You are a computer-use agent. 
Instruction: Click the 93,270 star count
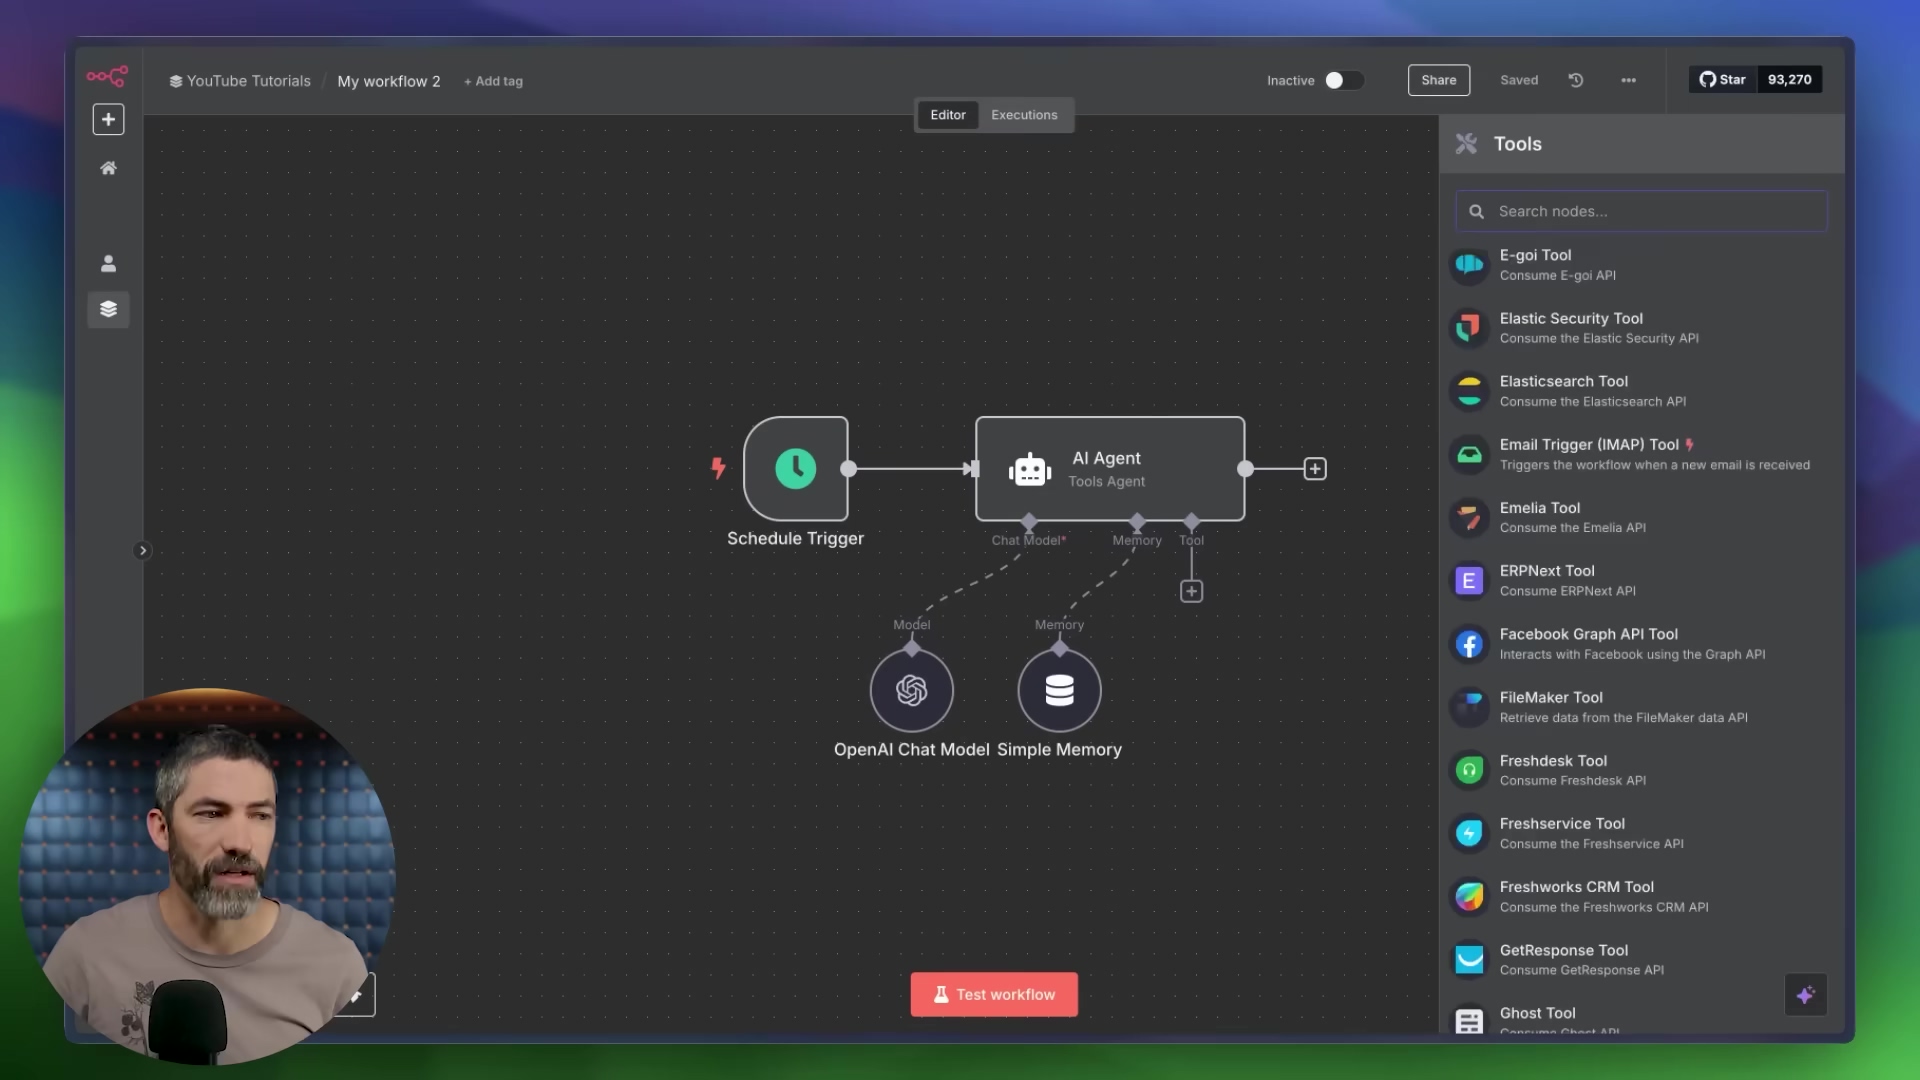[1789, 79]
